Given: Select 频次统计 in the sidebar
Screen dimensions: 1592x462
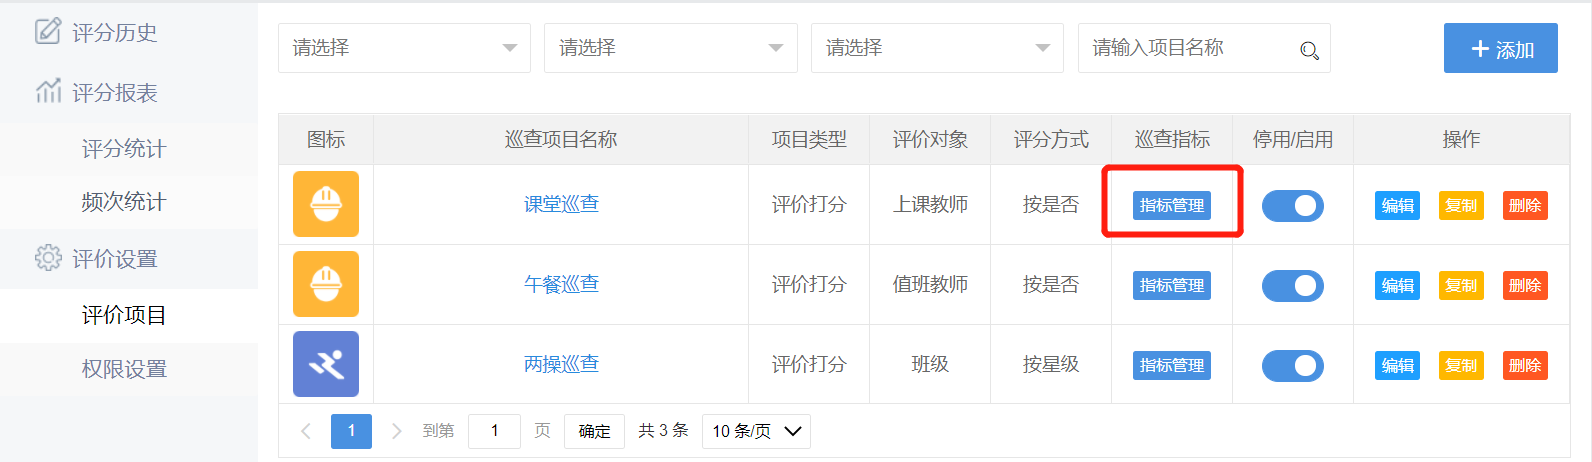Looking at the screenshot, I should [x=124, y=202].
